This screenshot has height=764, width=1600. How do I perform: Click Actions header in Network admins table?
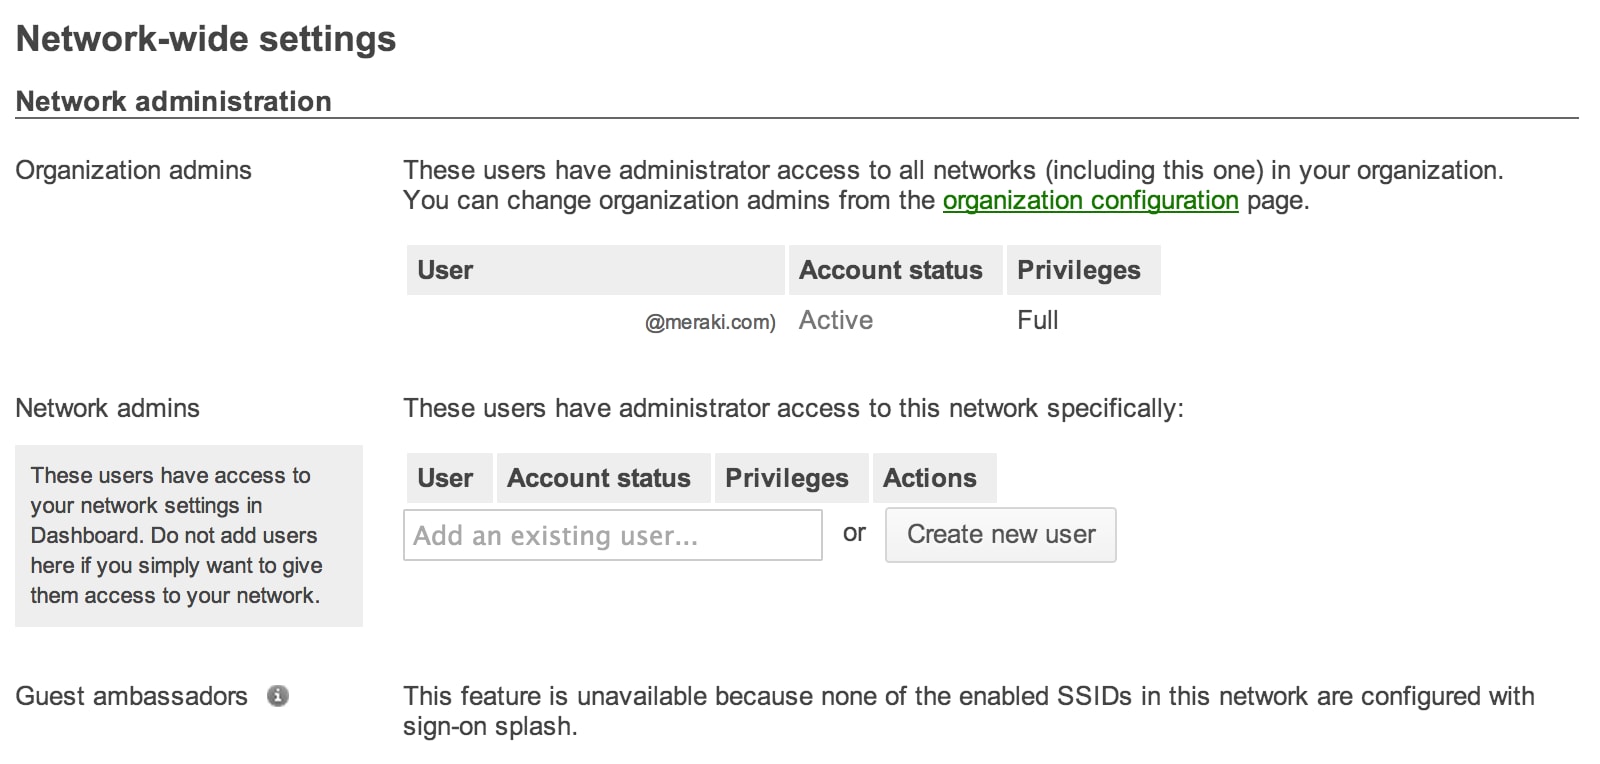(x=934, y=478)
